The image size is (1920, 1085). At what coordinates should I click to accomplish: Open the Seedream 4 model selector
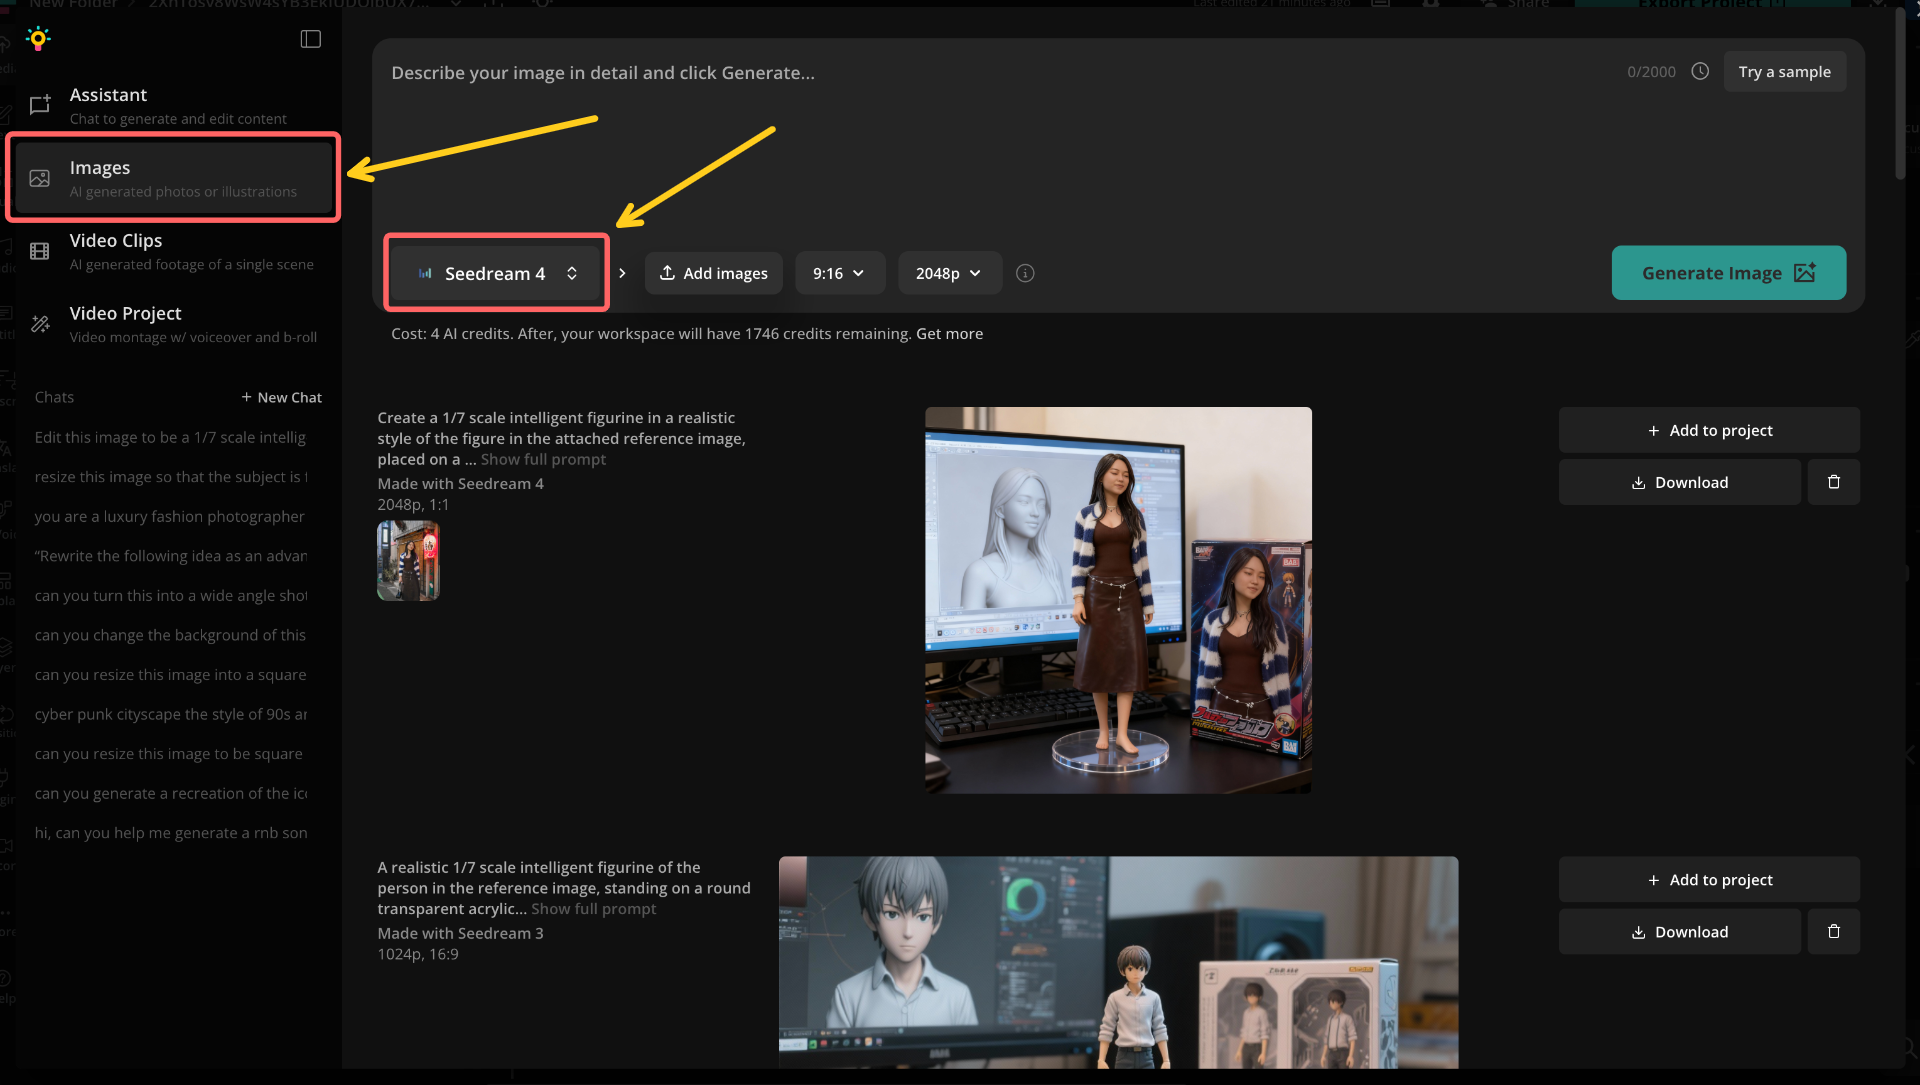(495, 273)
